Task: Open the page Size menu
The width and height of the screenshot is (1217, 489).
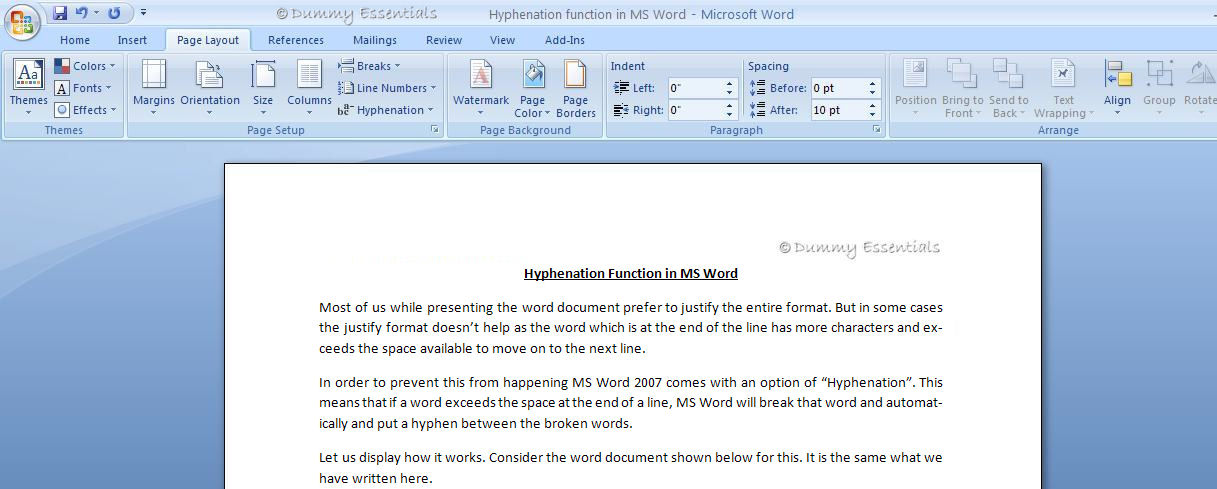Action: pyautogui.click(x=263, y=87)
